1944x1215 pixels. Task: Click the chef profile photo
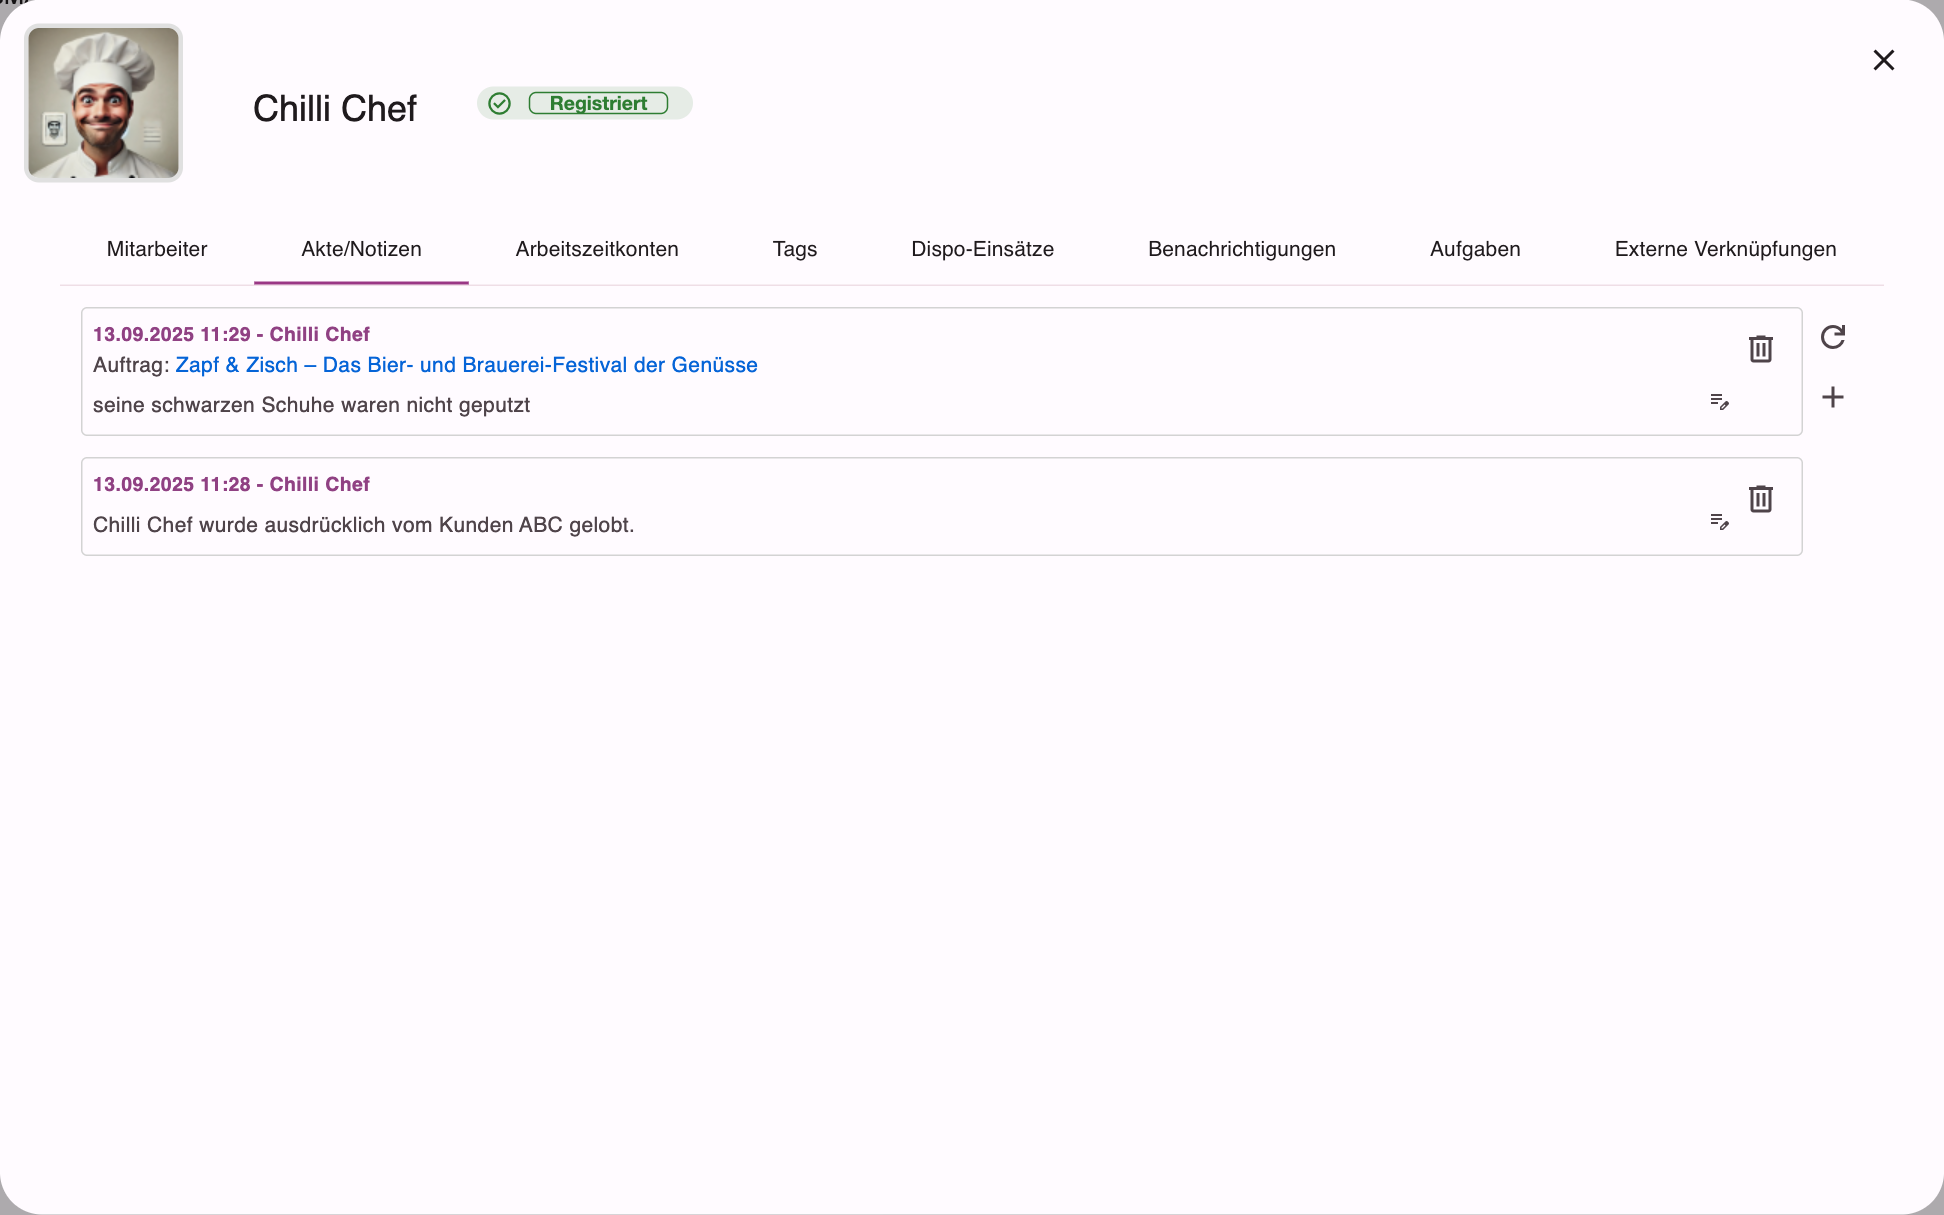tap(103, 103)
